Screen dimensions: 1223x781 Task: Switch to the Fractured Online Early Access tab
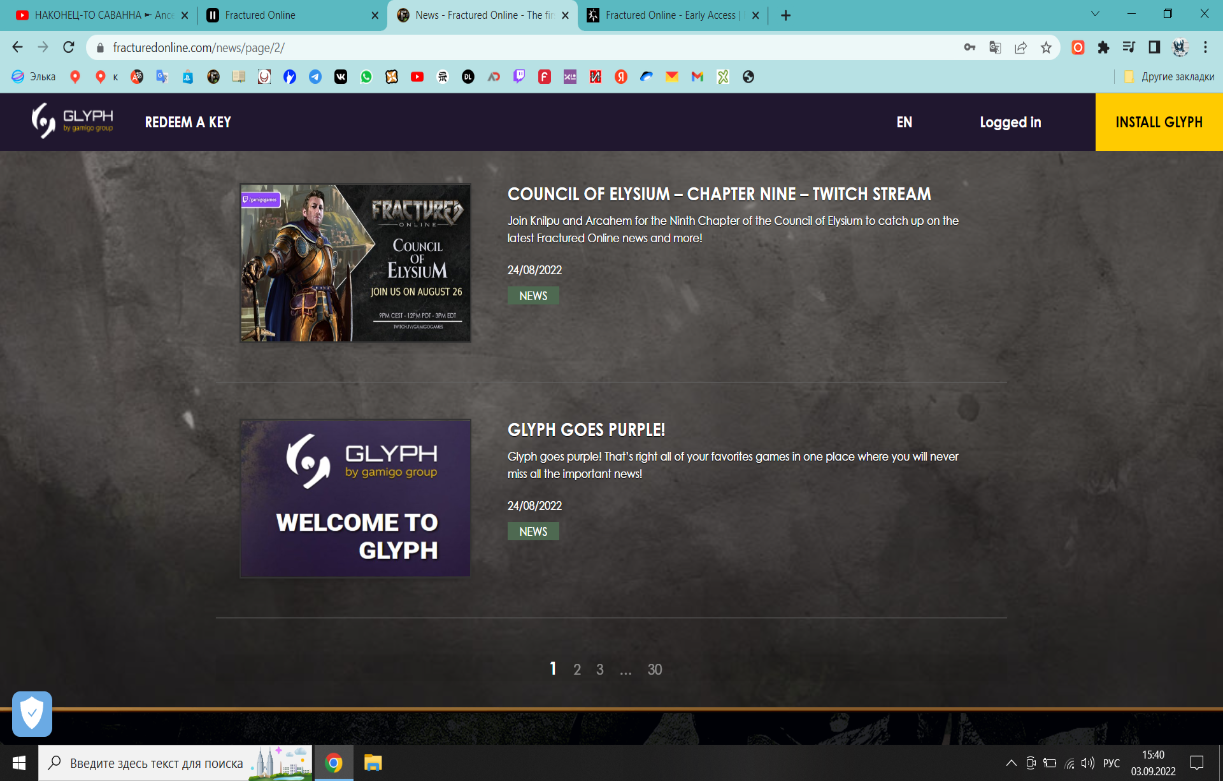pos(672,15)
